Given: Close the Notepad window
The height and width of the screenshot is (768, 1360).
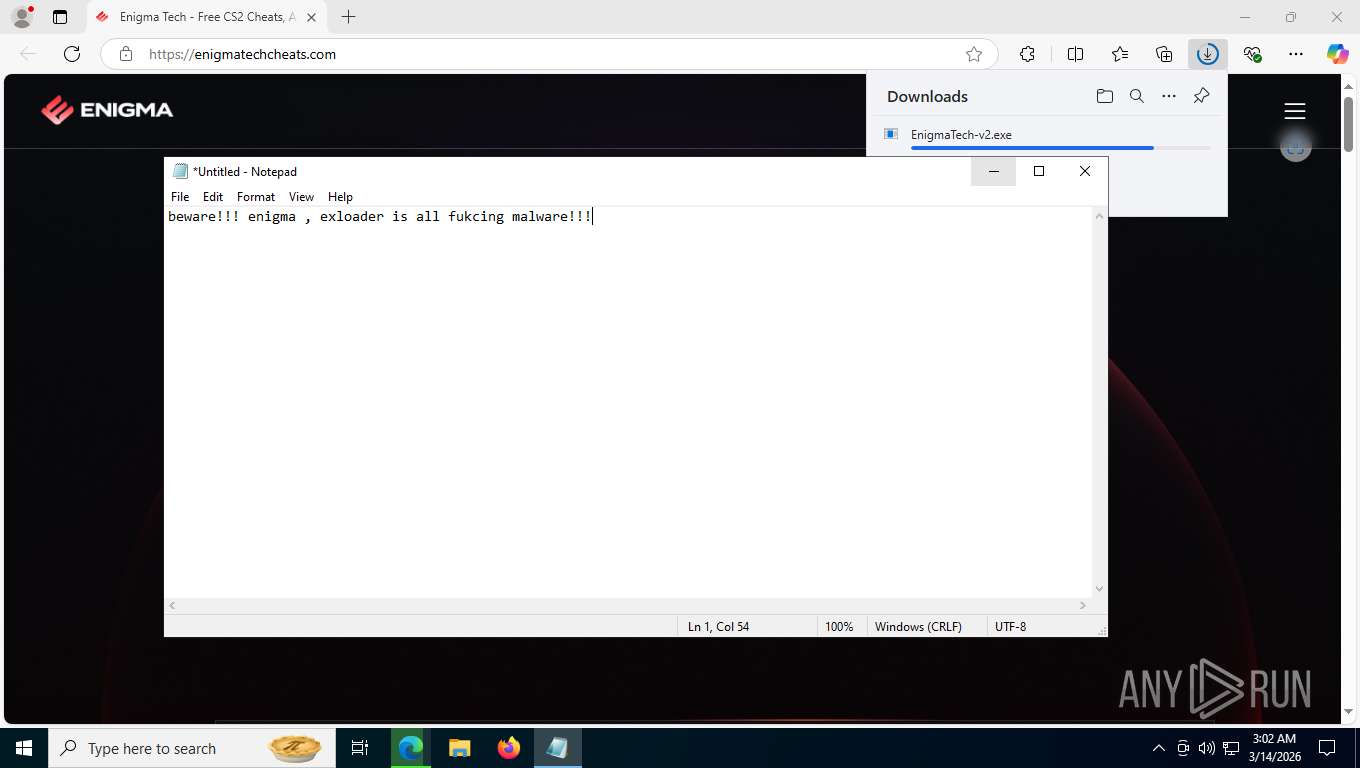Looking at the screenshot, I should [1085, 171].
